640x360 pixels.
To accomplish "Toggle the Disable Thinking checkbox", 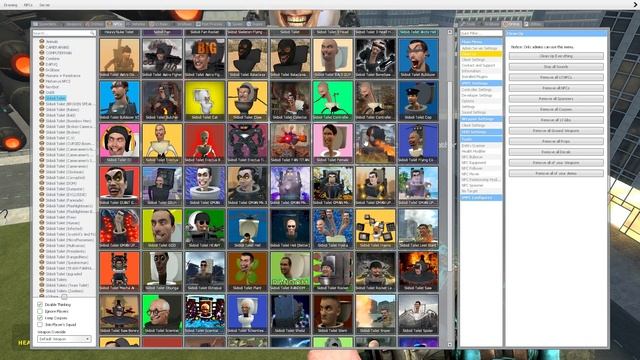I will pyautogui.click(x=40, y=304).
